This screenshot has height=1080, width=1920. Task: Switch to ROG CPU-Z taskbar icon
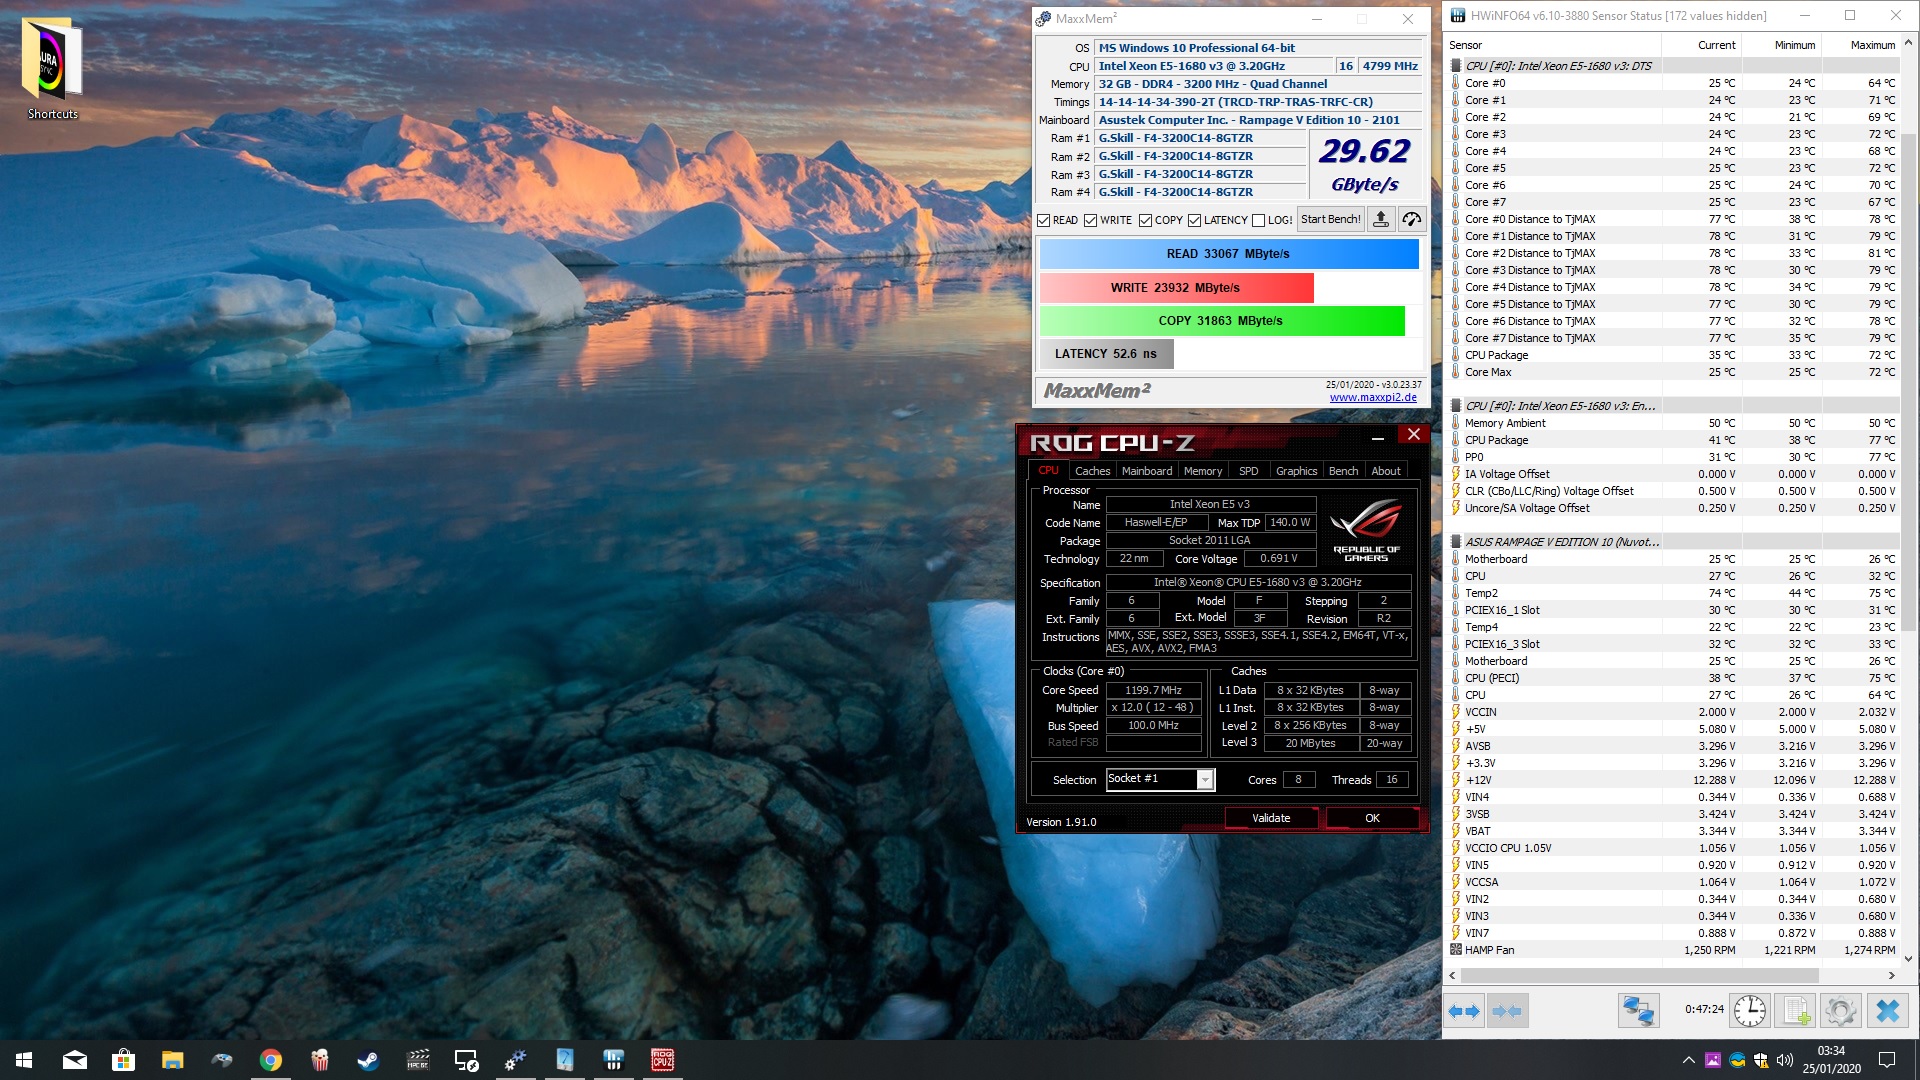[662, 1060]
